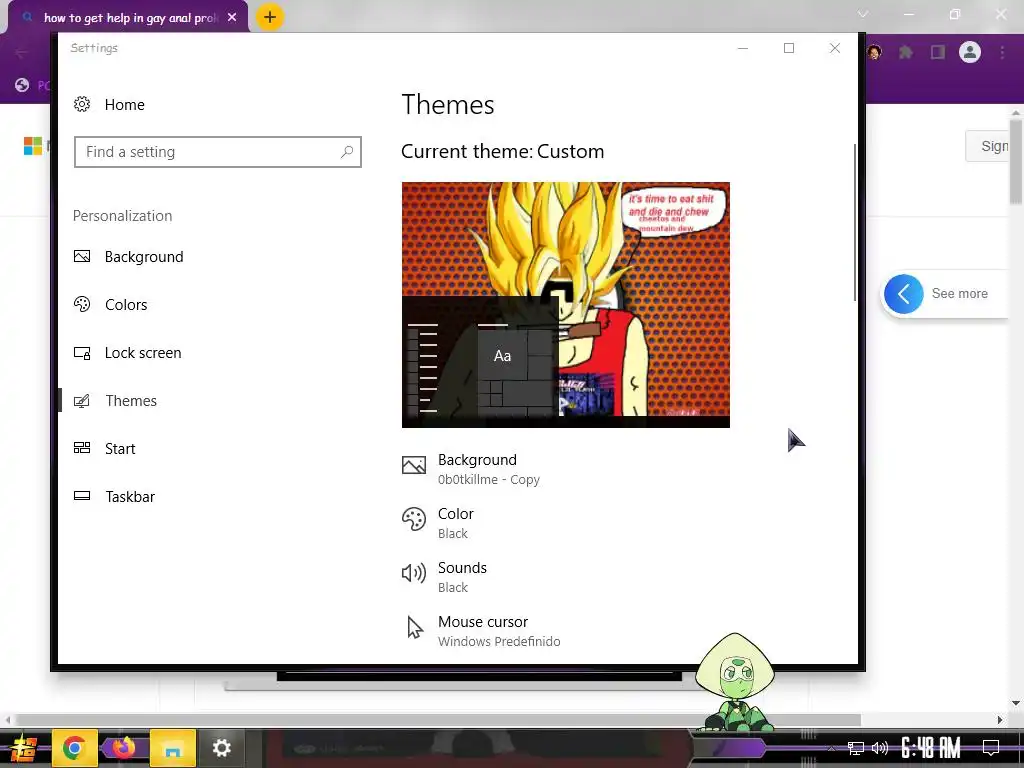Open theme Color setting Black
This screenshot has height=768, width=1024.
pyautogui.click(x=455, y=523)
